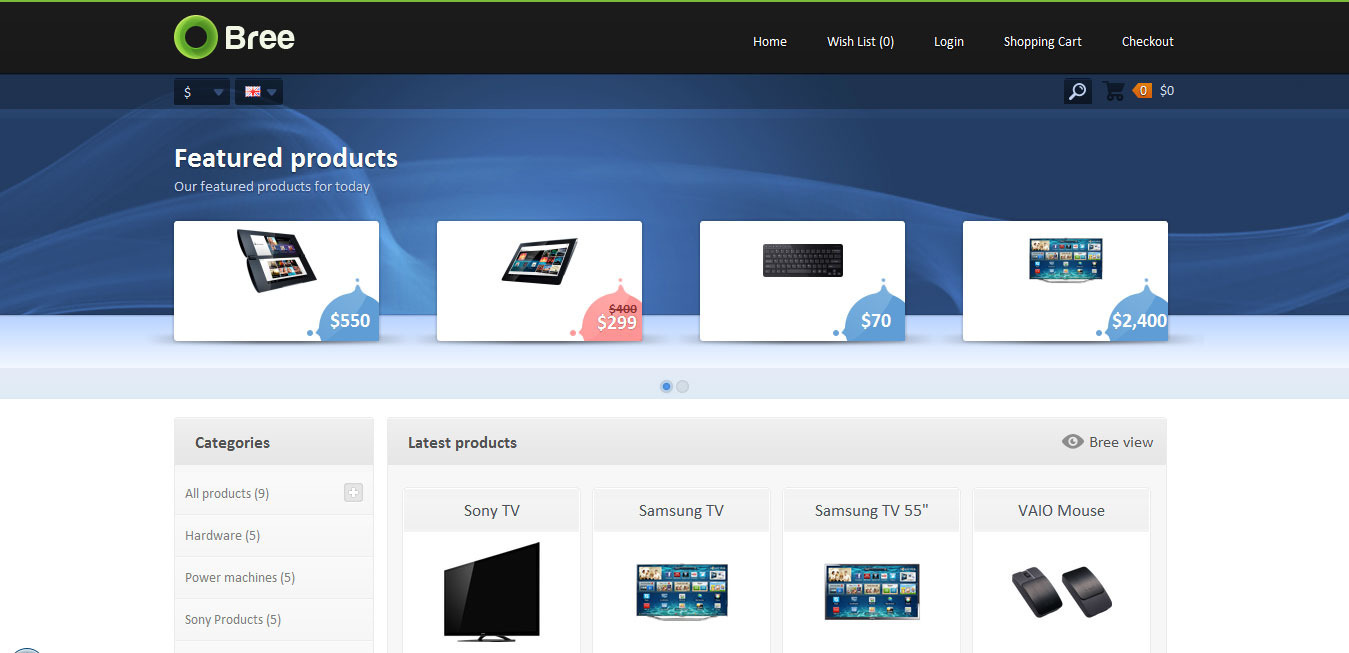
Task: Click the Featured products heading
Action: [286, 158]
